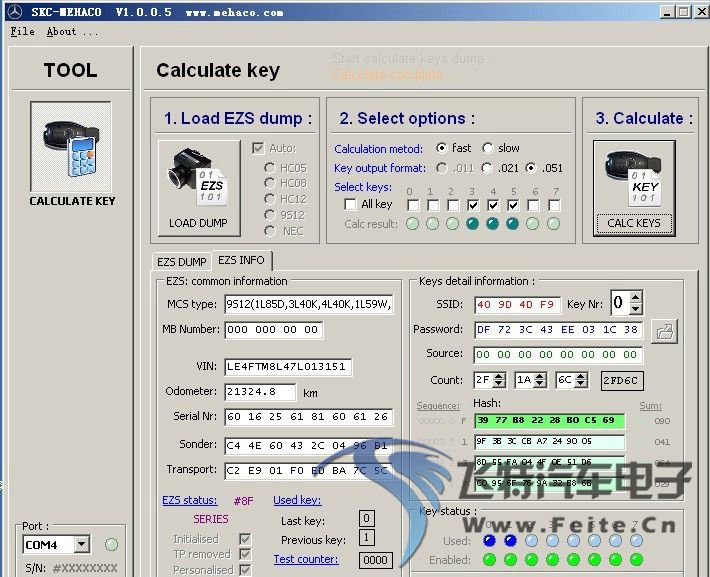Open the Calculate Key tool icon

[x=71, y=146]
